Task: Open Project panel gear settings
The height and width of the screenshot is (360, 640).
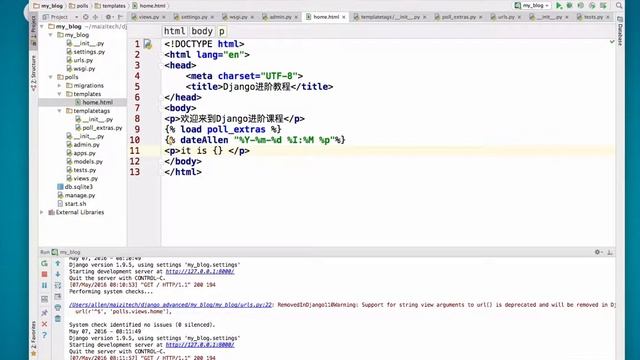Action: 109,17
